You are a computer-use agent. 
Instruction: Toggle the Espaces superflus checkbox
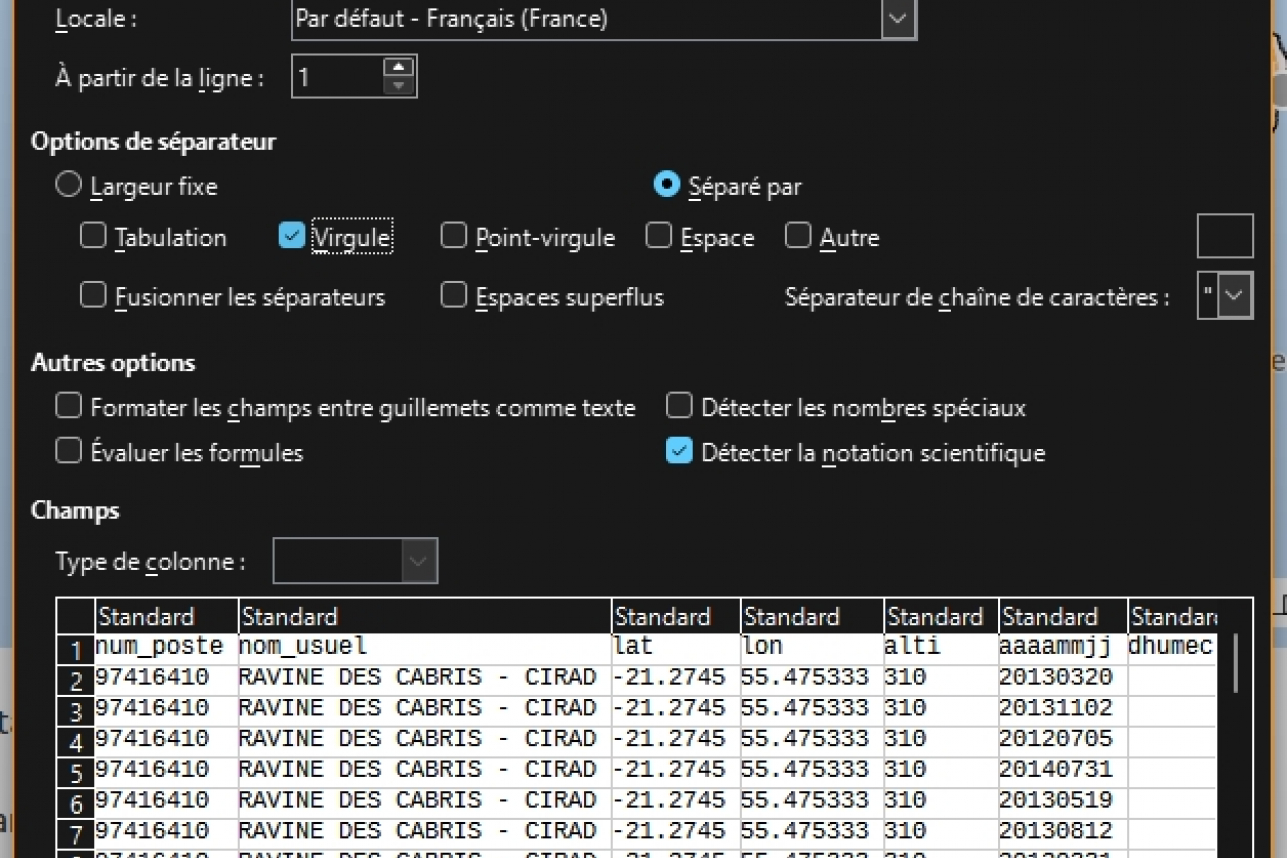click(x=454, y=296)
